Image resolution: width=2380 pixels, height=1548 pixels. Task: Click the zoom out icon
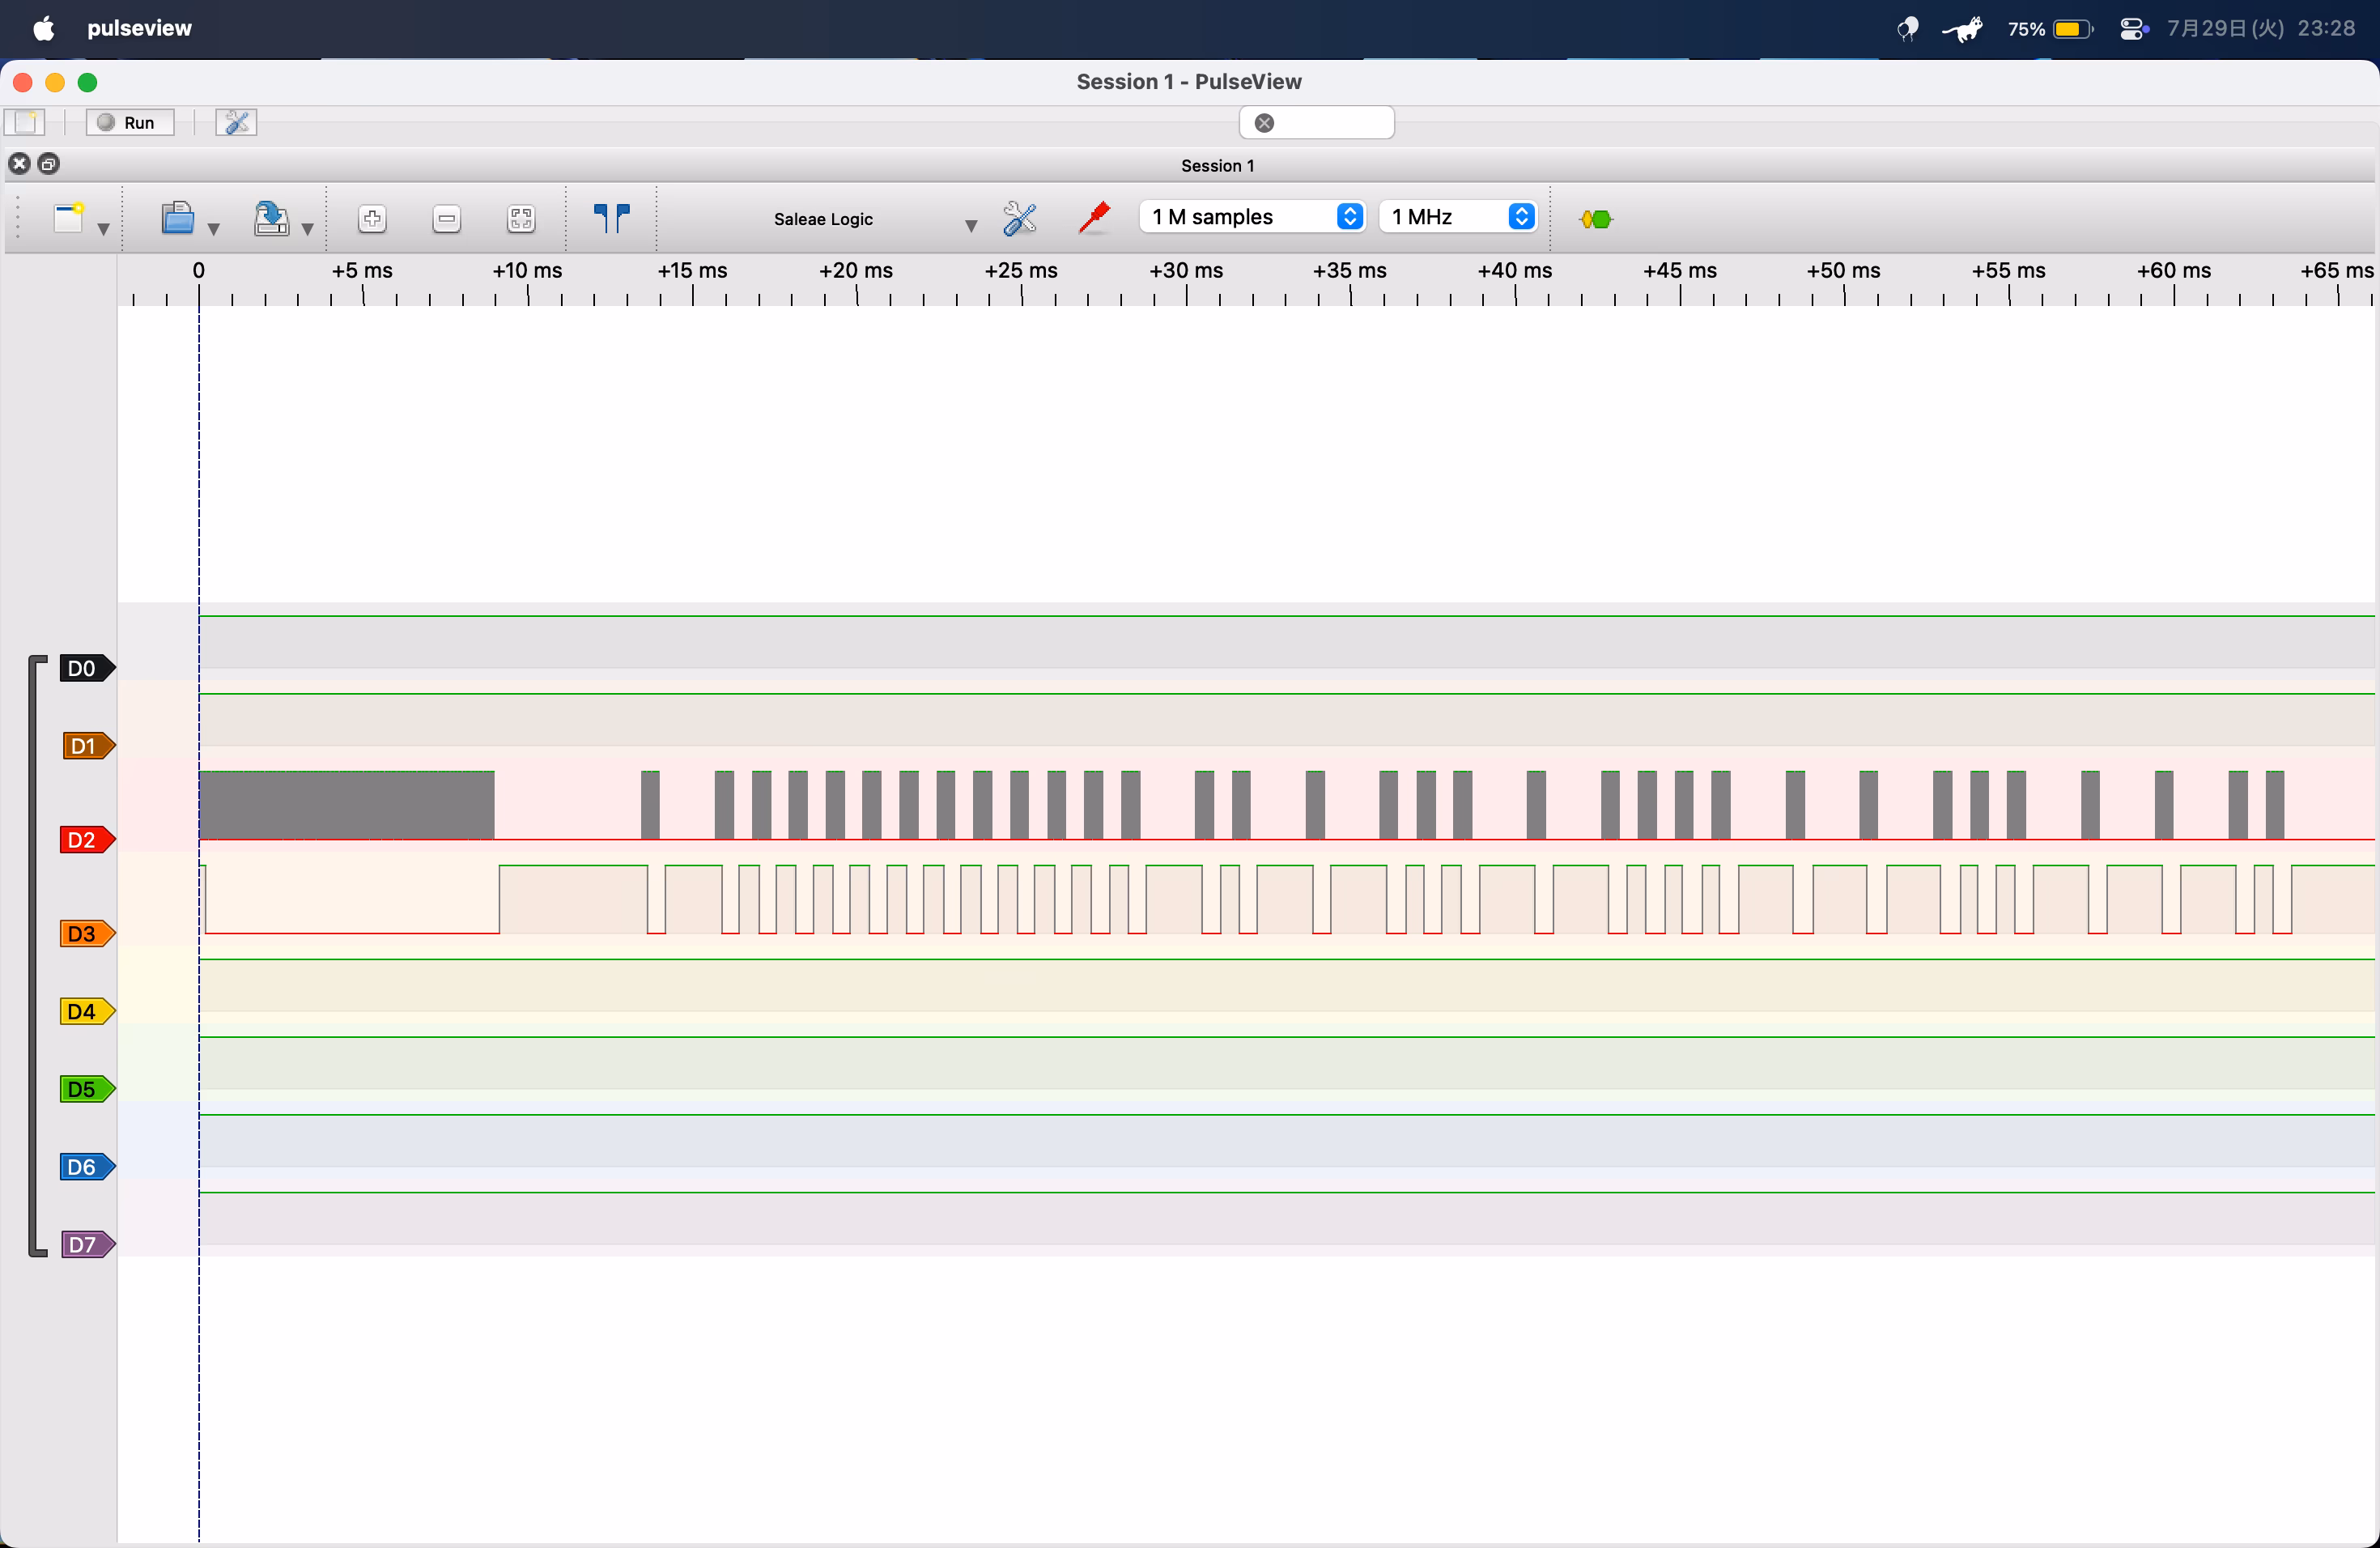447,219
